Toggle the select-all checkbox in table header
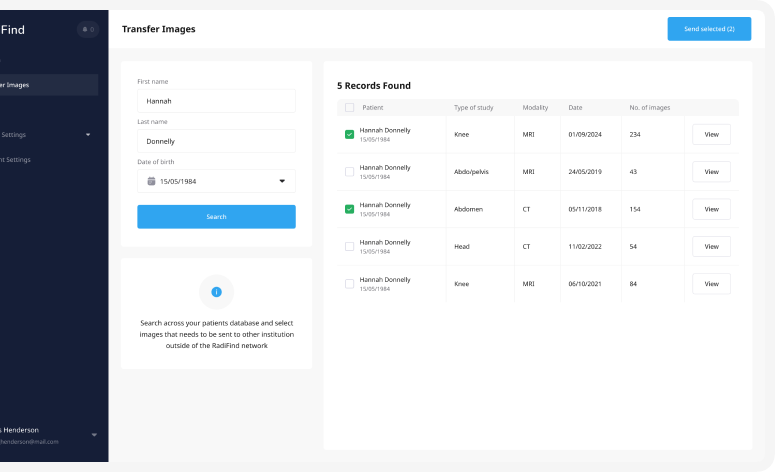The width and height of the screenshot is (775, 472). click(x=349, y=107)
